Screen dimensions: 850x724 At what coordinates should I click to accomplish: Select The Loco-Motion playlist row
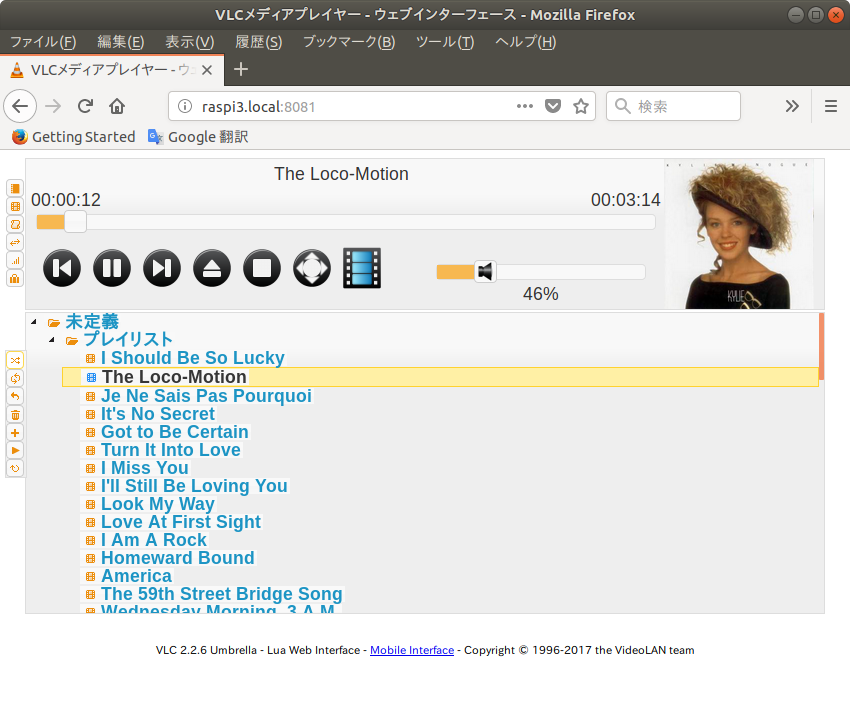(x=440, y=377)
